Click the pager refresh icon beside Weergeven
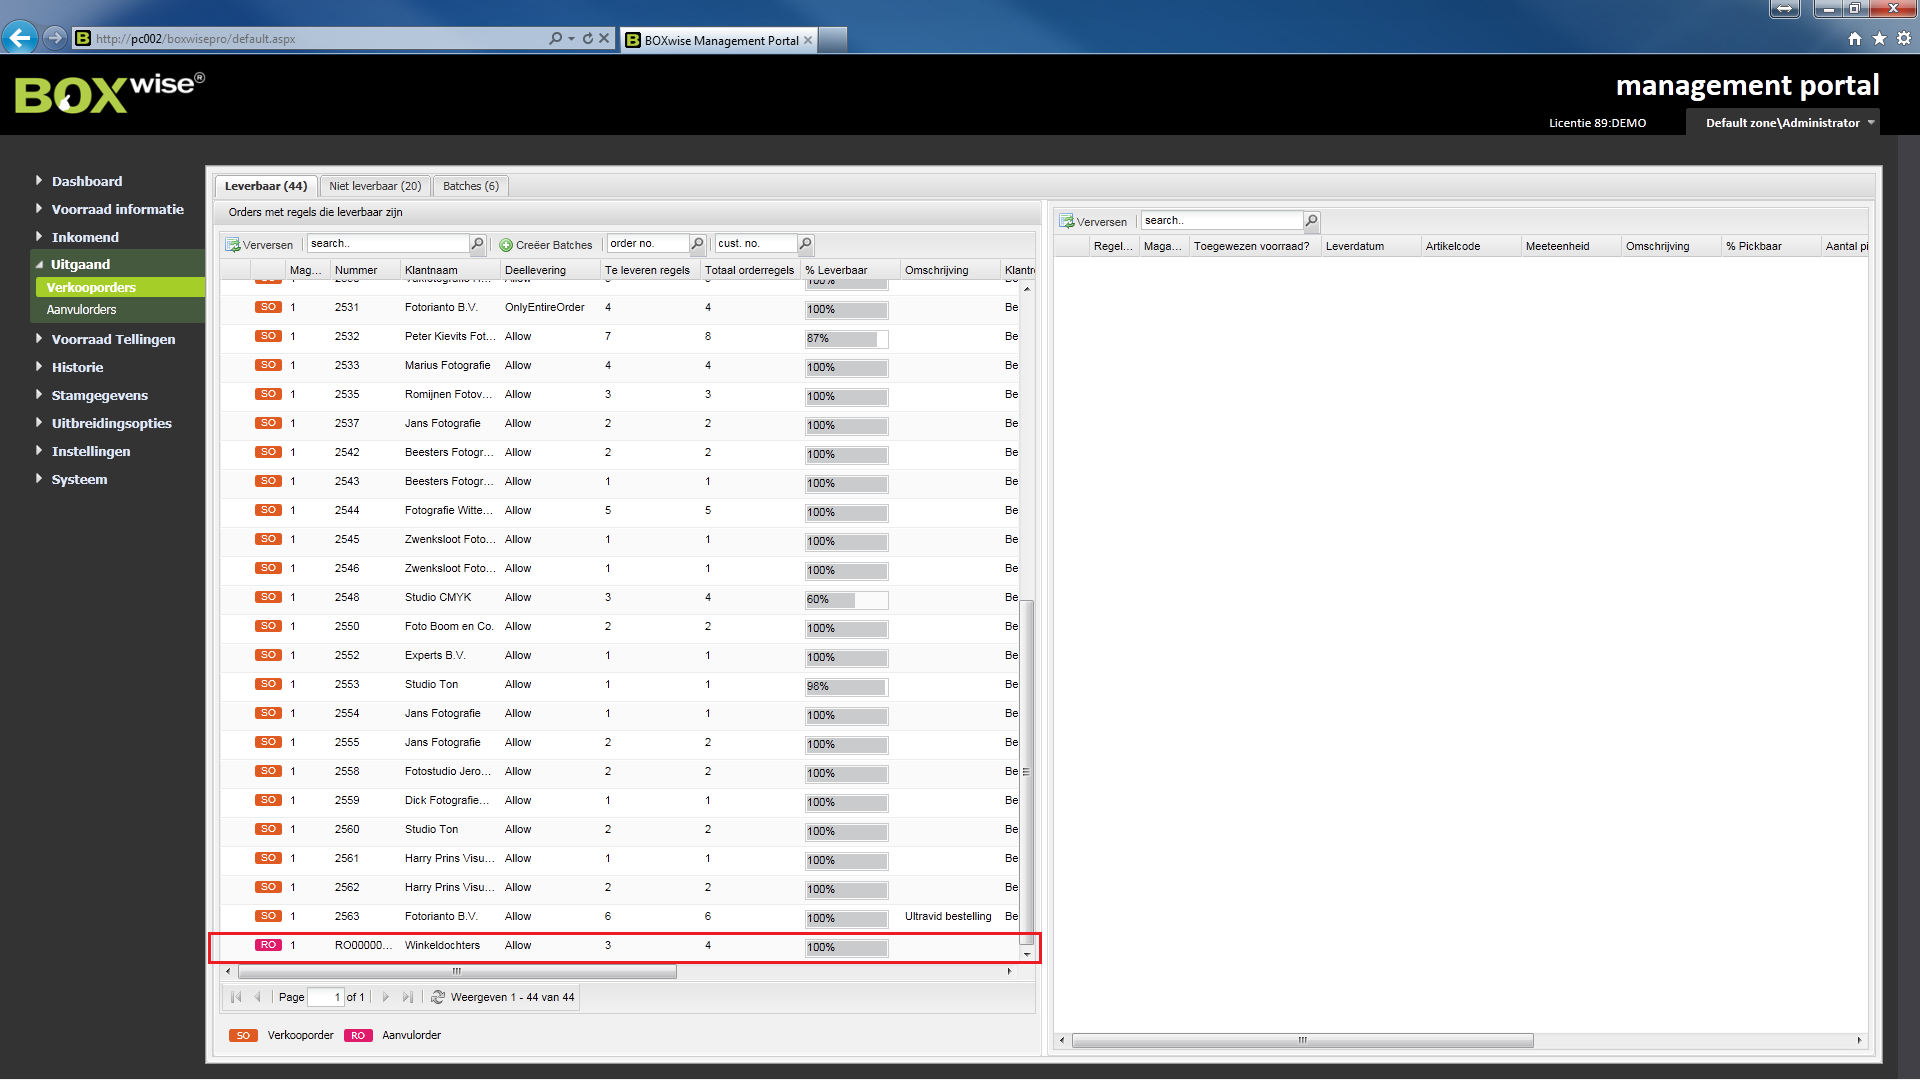This screenshot has height=1080, width=1920. pyautogui.click(x=438, y=997)
